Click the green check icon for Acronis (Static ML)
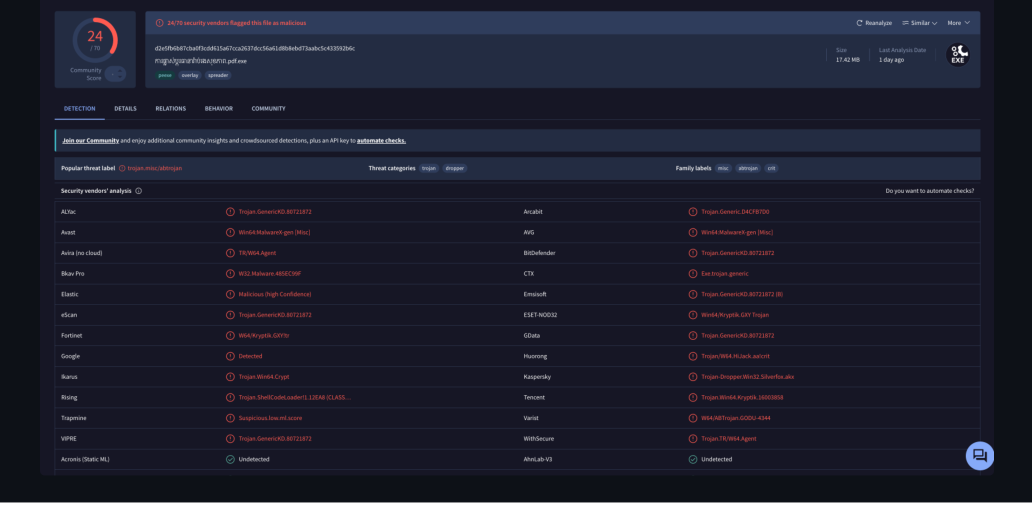 (230, 460)
